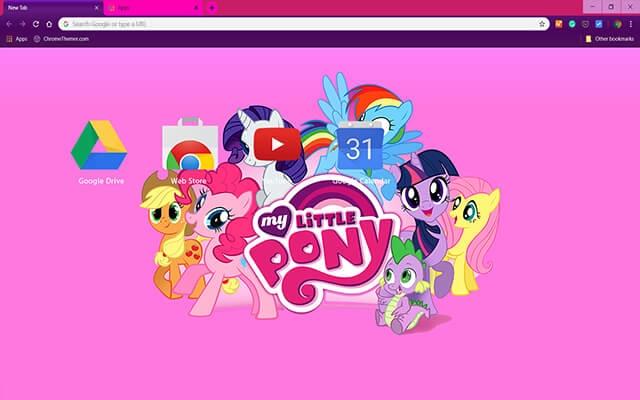
Task: Click the Pocket-style shield extension icon
Action: pyautogui.click(x=585, y=24)
